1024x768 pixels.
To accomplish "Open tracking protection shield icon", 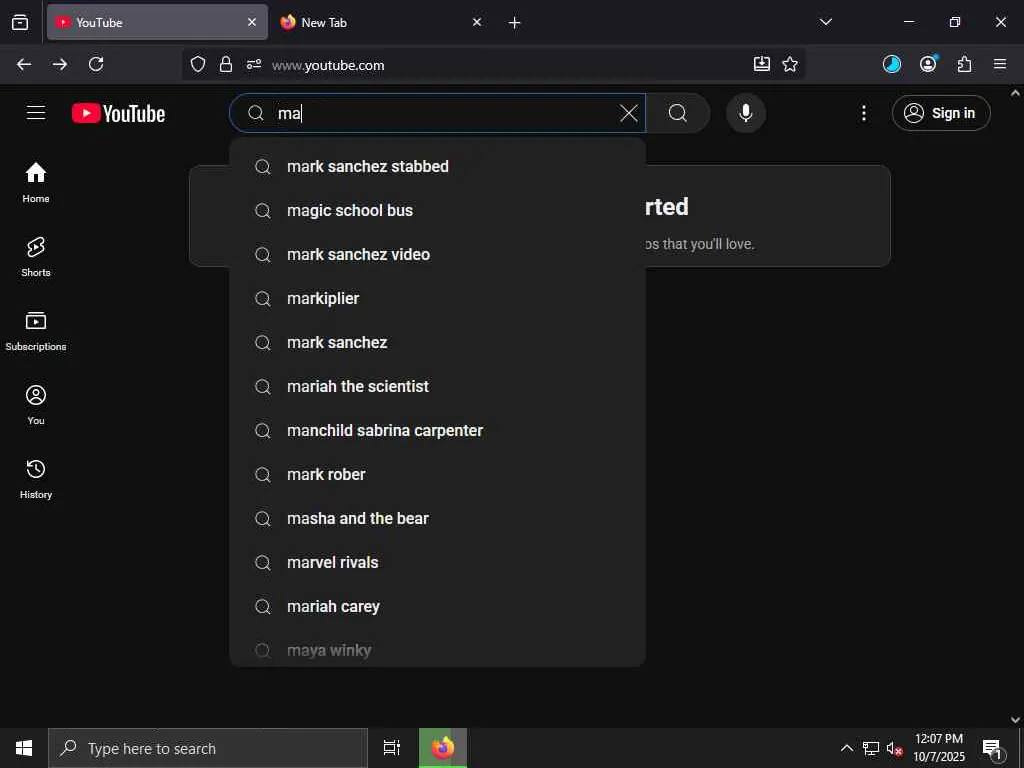I will (198, 64).
